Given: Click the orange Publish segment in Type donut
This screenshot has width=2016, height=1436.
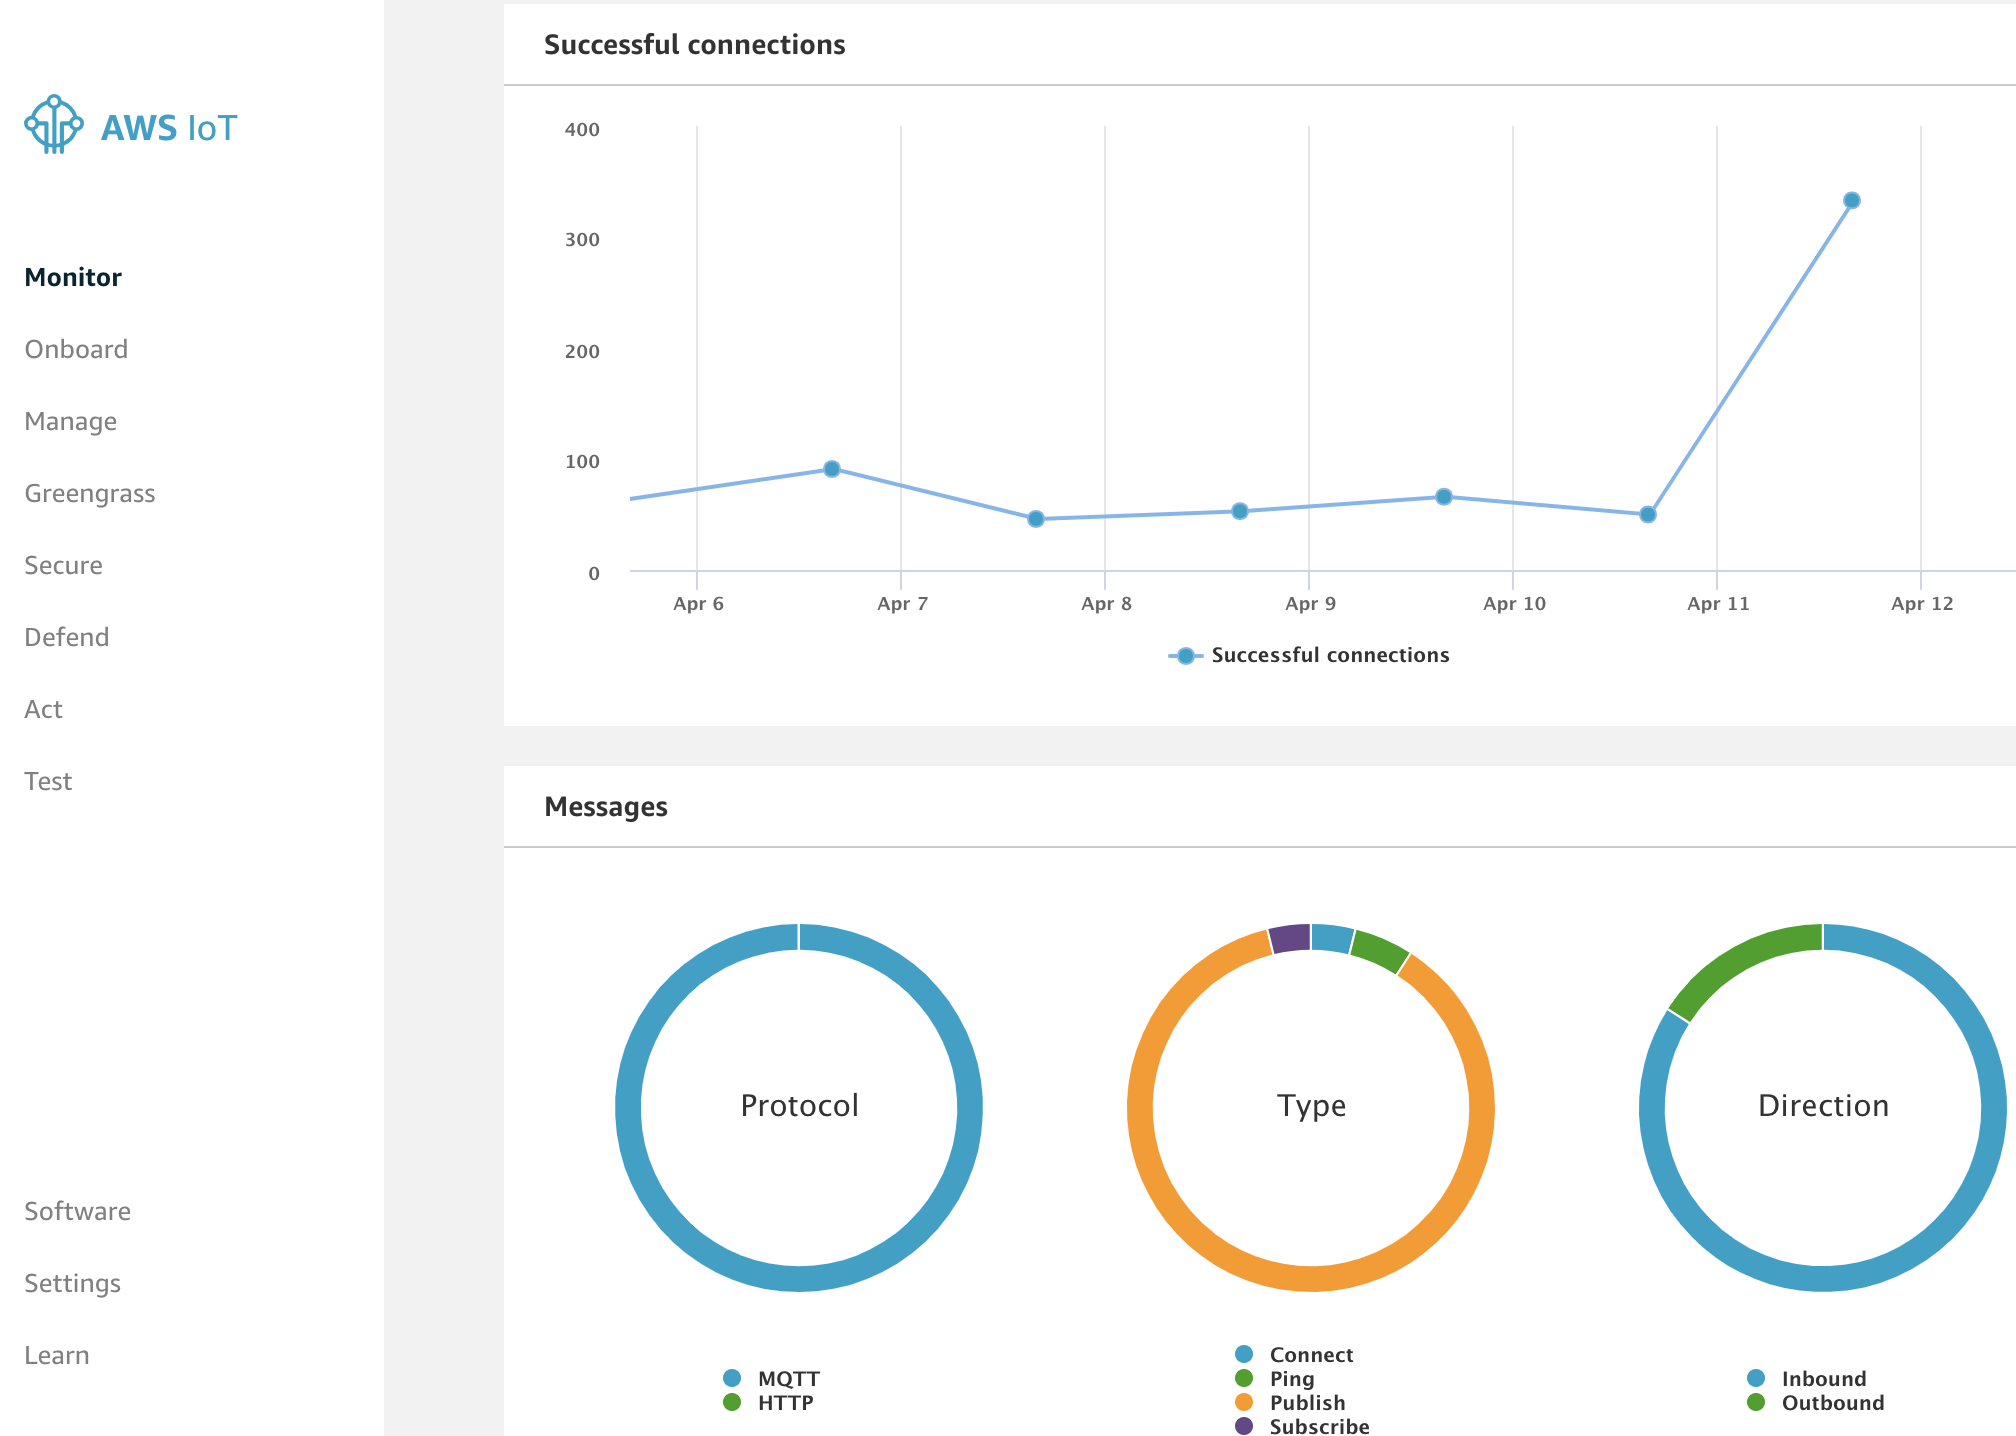Looking at the screenshot, I should point(1311,1279).
